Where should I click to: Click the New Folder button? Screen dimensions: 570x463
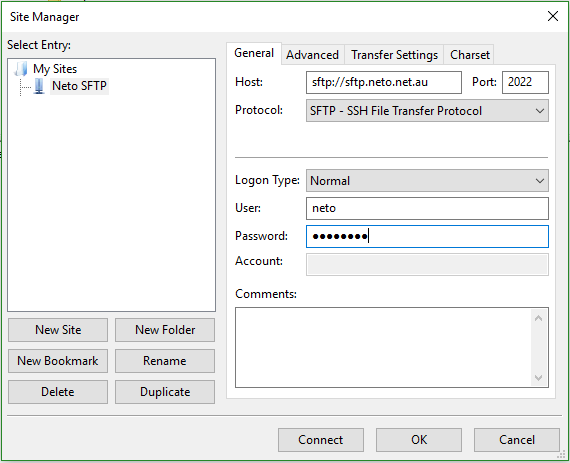[x=165, y=330]
